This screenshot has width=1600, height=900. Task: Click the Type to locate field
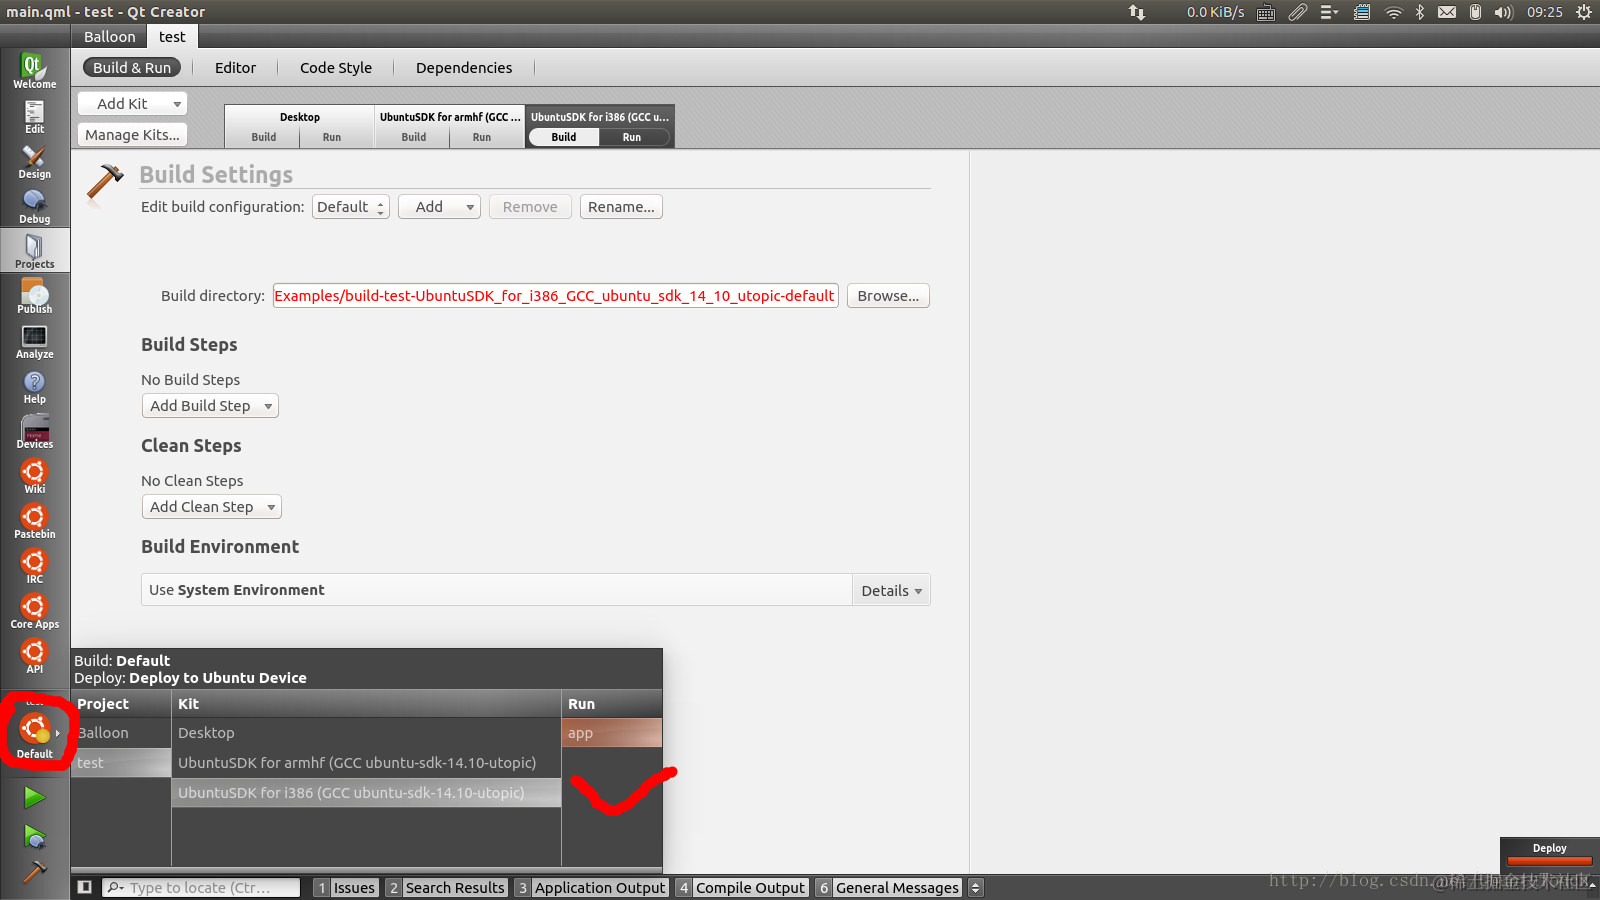(201, 888)
